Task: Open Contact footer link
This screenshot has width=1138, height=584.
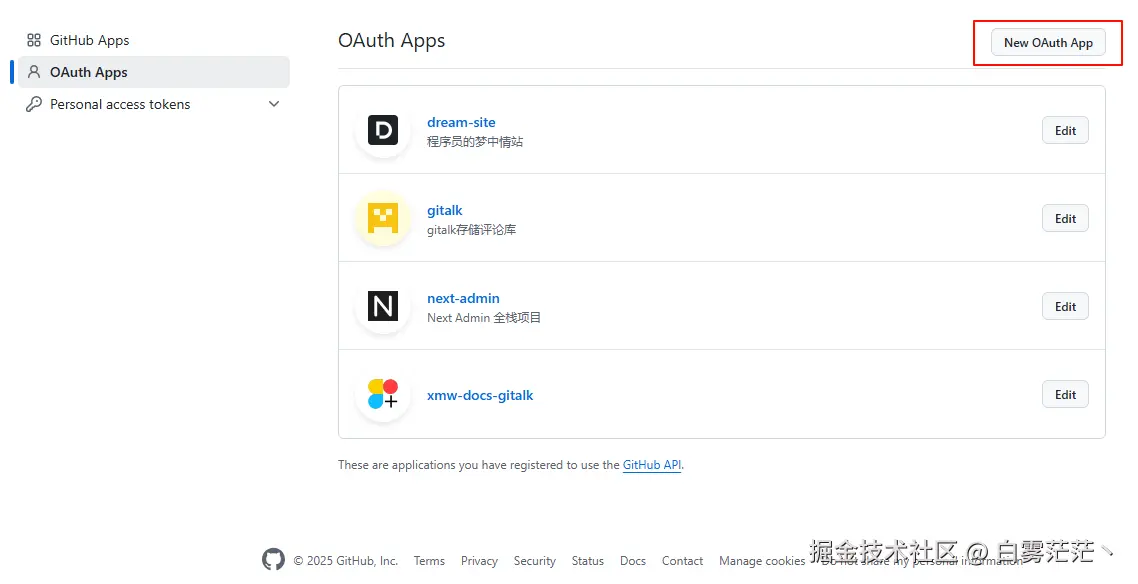Action: pyautogui.click(x=682, y=561)
